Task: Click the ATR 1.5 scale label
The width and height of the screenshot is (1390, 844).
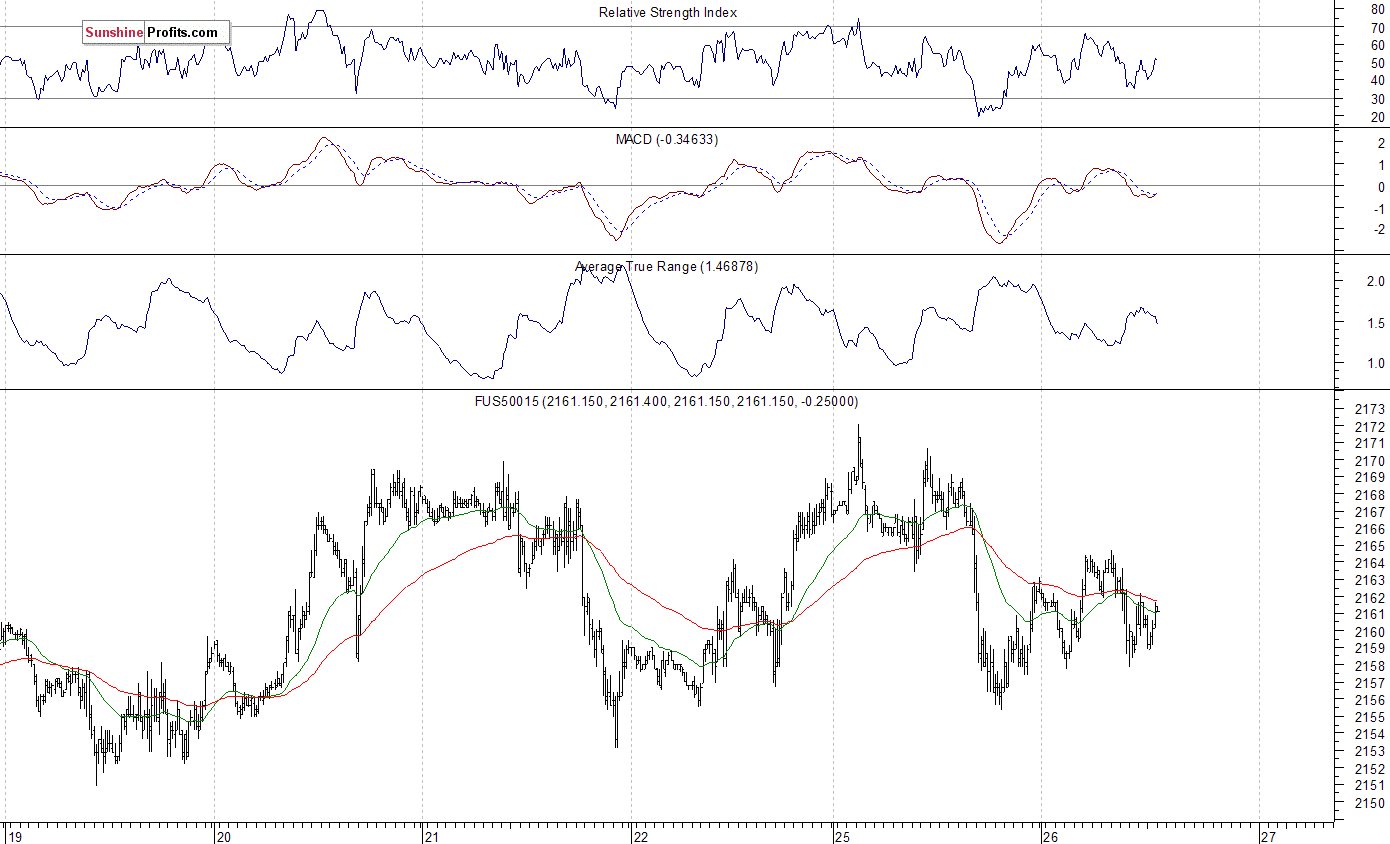Action: (1375, 323)
